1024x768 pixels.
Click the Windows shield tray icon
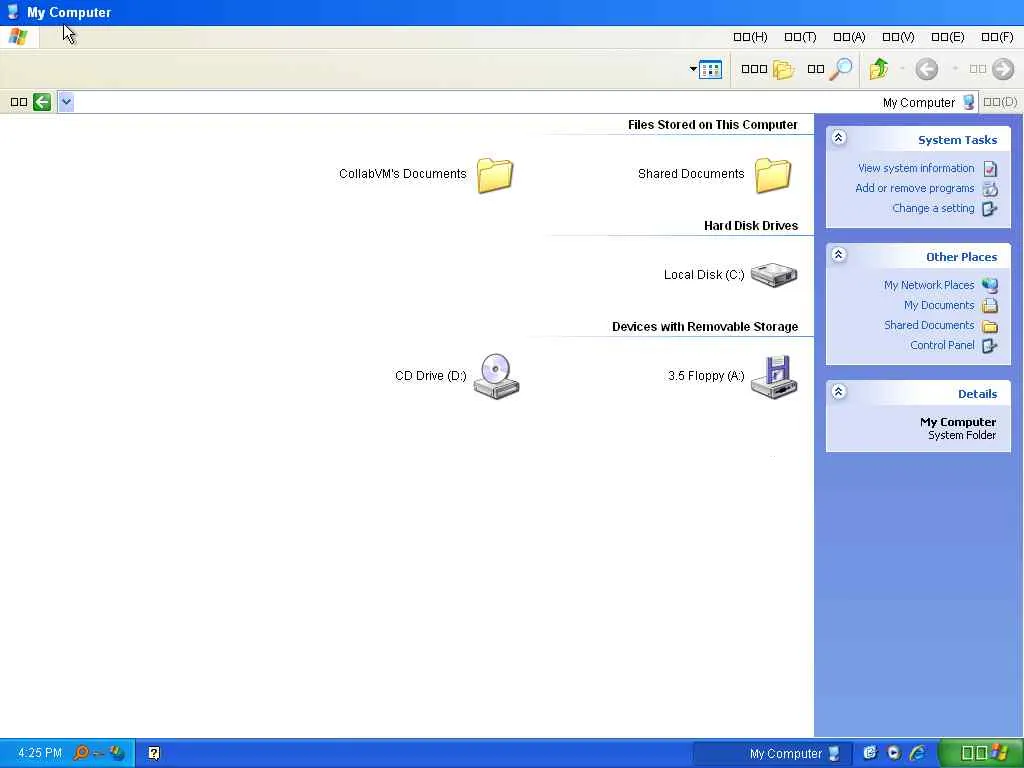click(118, 753)
